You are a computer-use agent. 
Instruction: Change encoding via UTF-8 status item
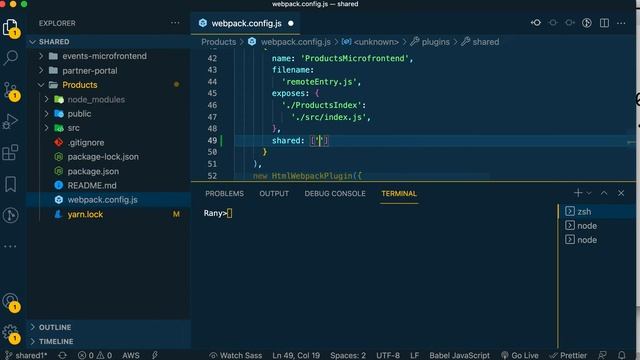tap(388, 355)
